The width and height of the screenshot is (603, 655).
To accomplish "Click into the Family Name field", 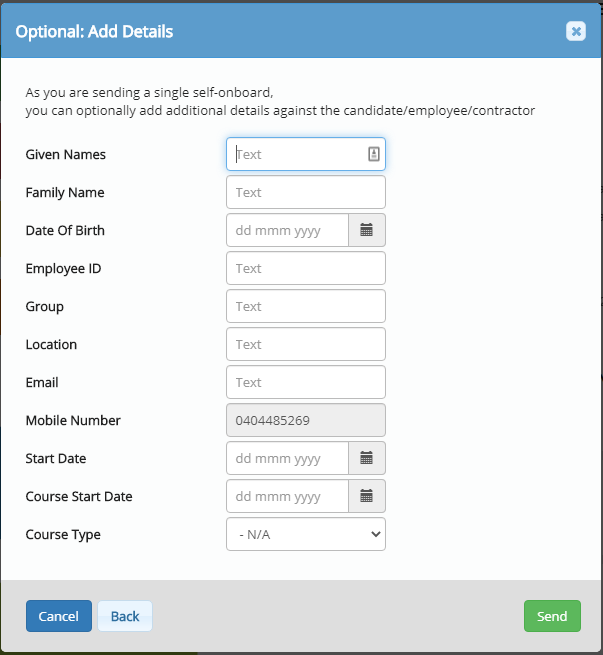I will pos(306,192).
